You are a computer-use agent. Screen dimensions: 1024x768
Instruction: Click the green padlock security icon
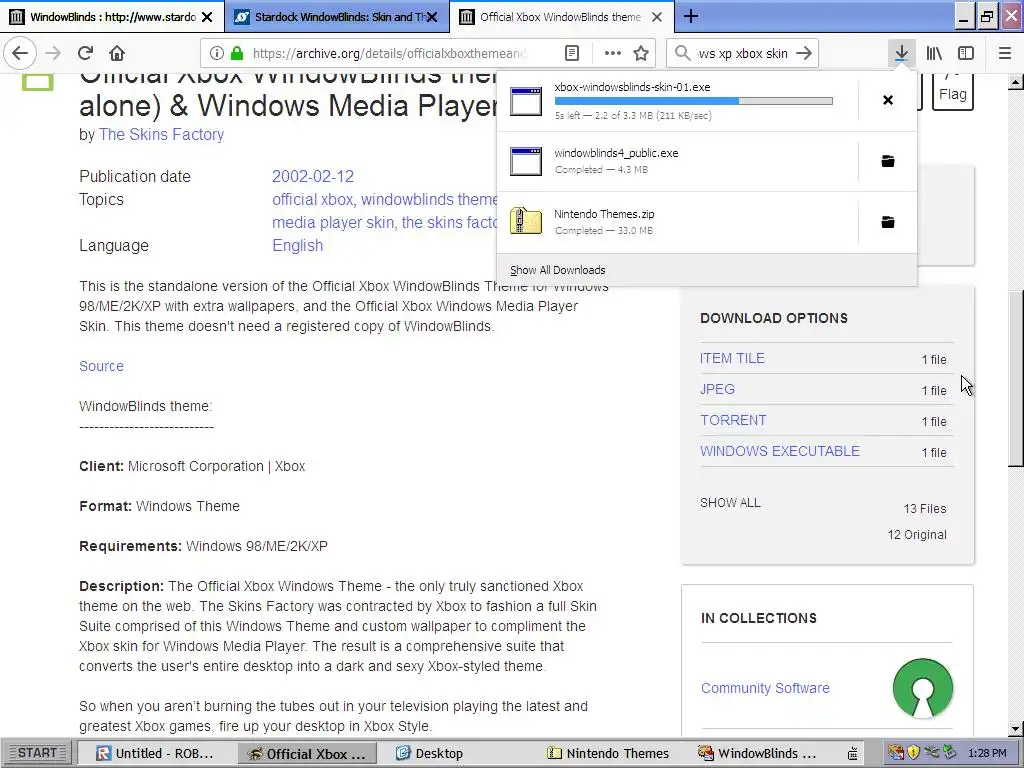tap(237, 53)
